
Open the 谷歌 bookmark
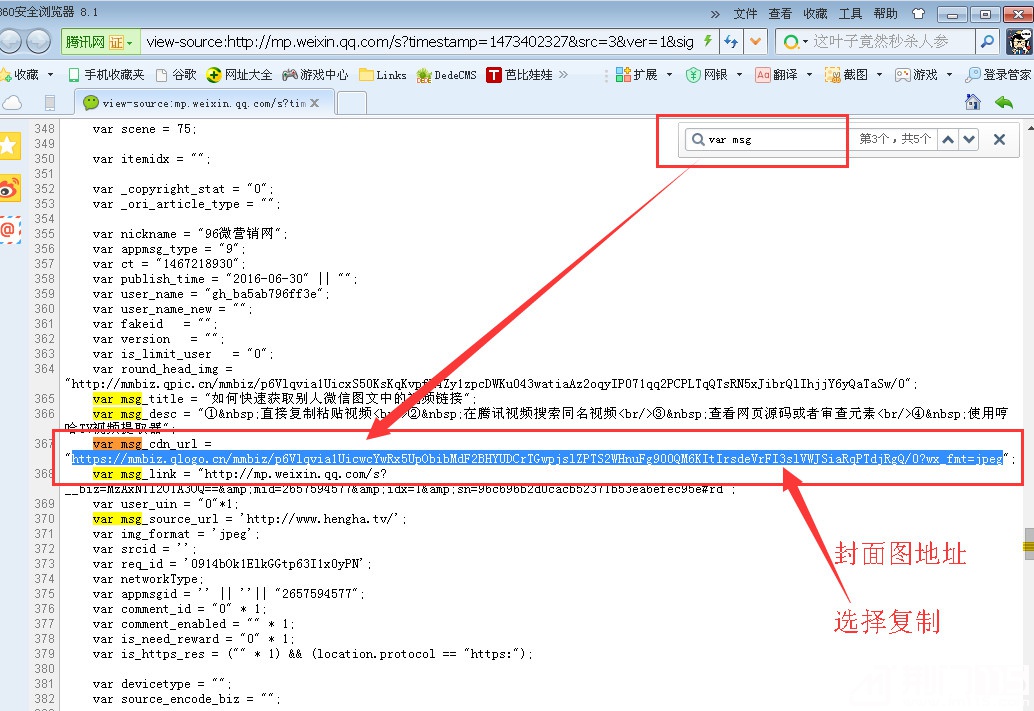[x=176, y=75]
